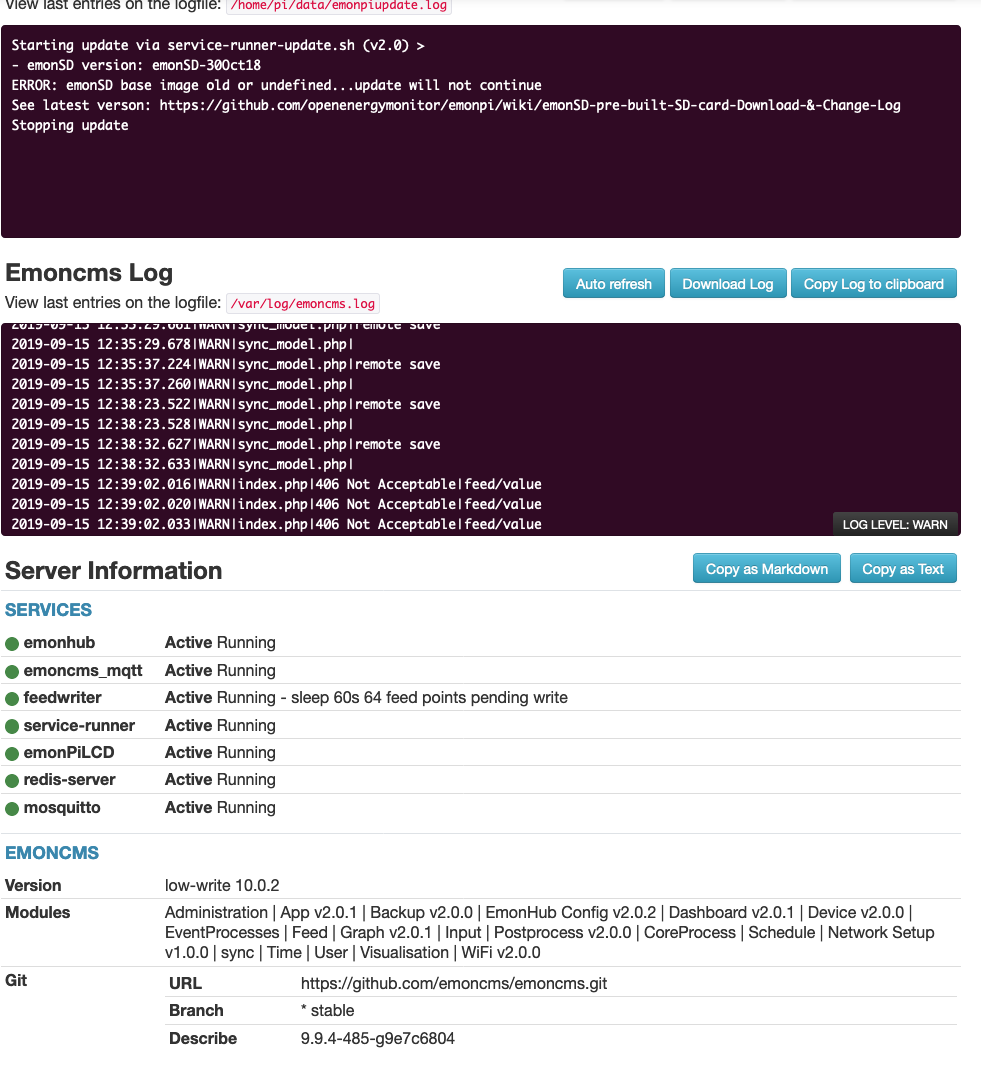The image size is (981, 1079).
Task: Click the emonhub service name
Action: 59,642
